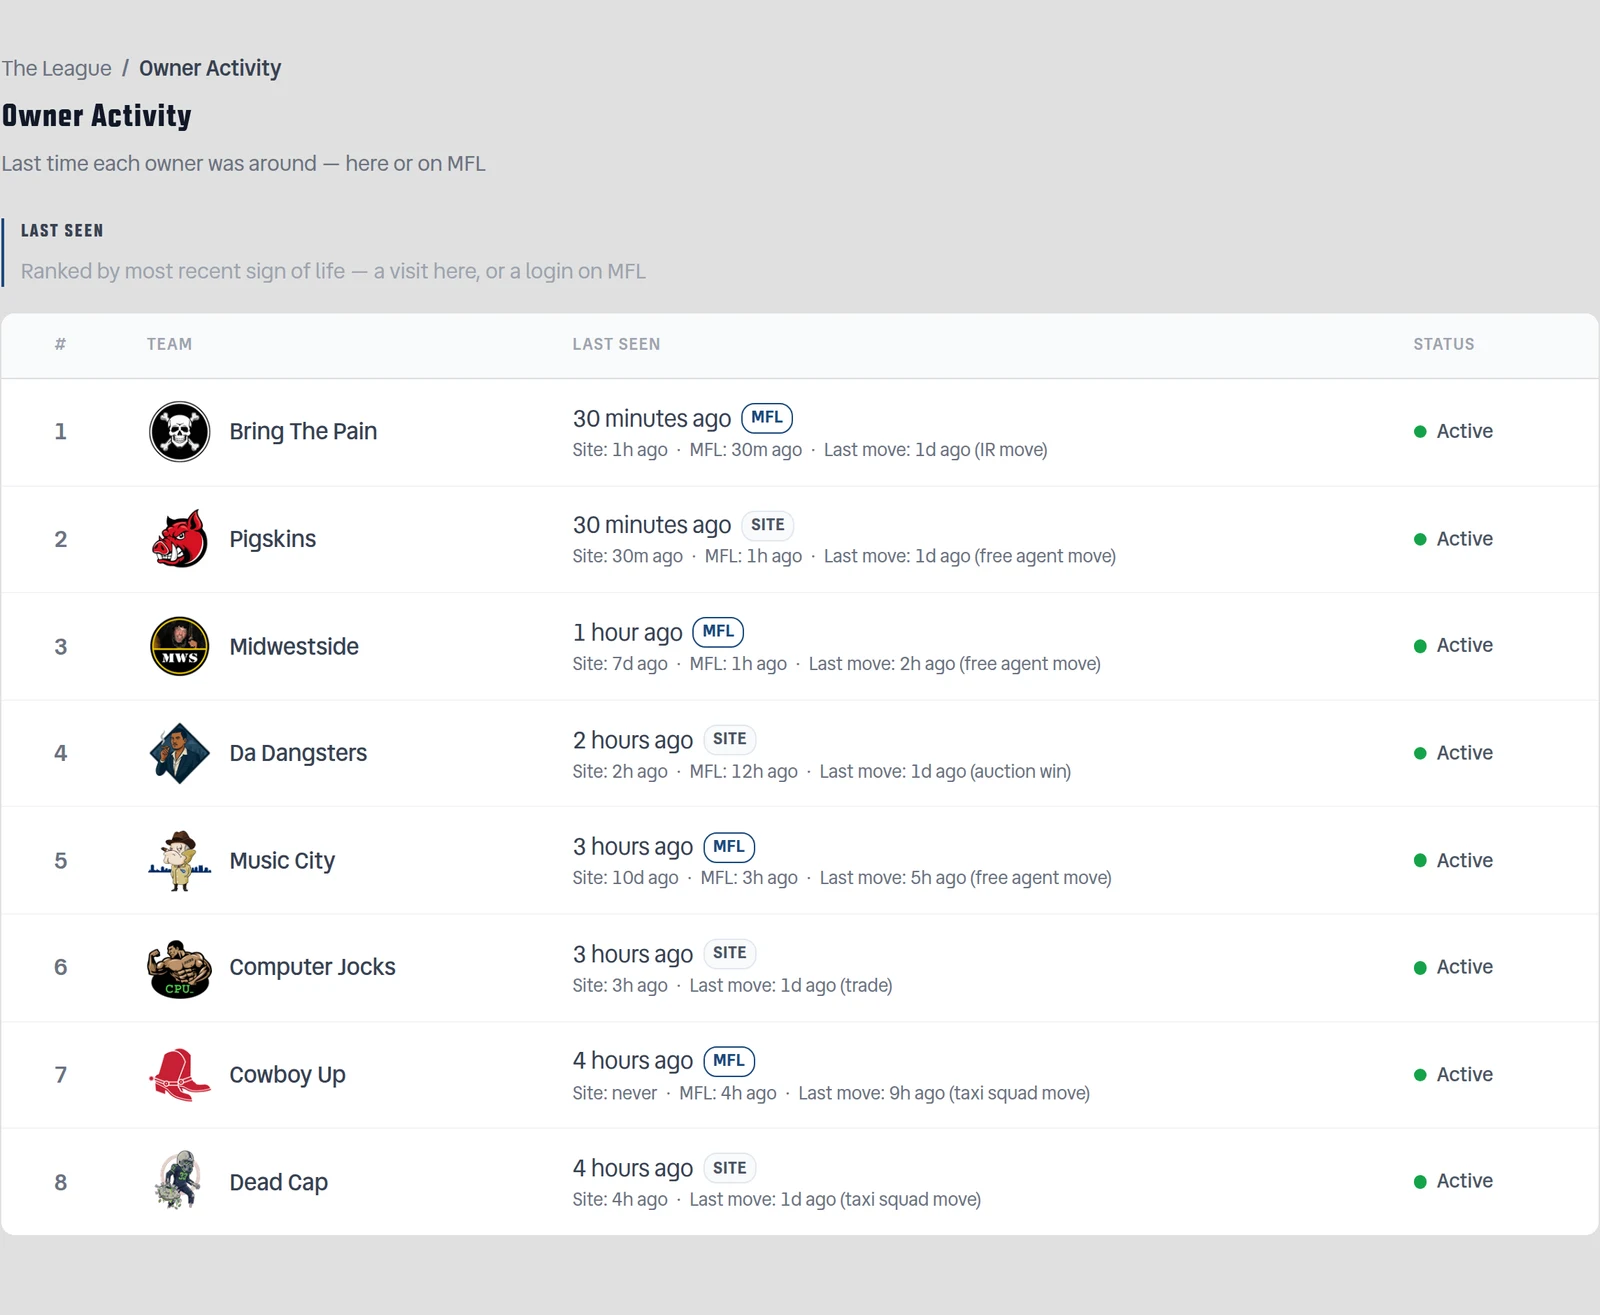This screenshot has width=1600, height=1315.
Task: Click the Owner Activity breadcrumb
Action: 210,68
